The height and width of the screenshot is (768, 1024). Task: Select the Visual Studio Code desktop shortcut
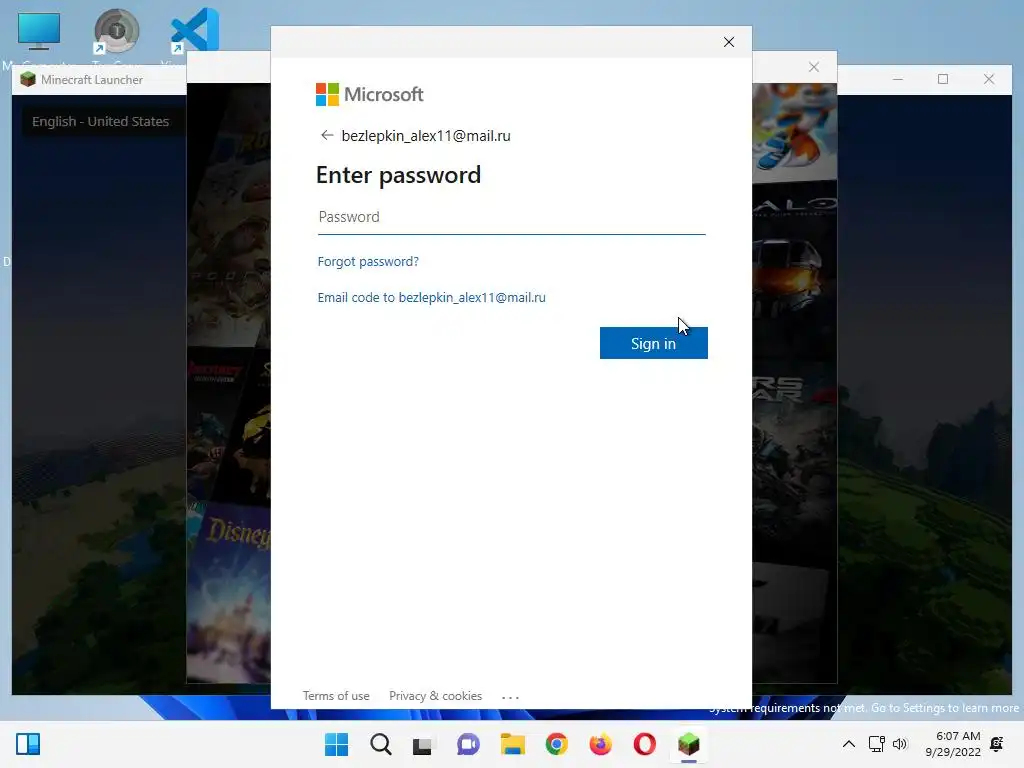[195, 31]
